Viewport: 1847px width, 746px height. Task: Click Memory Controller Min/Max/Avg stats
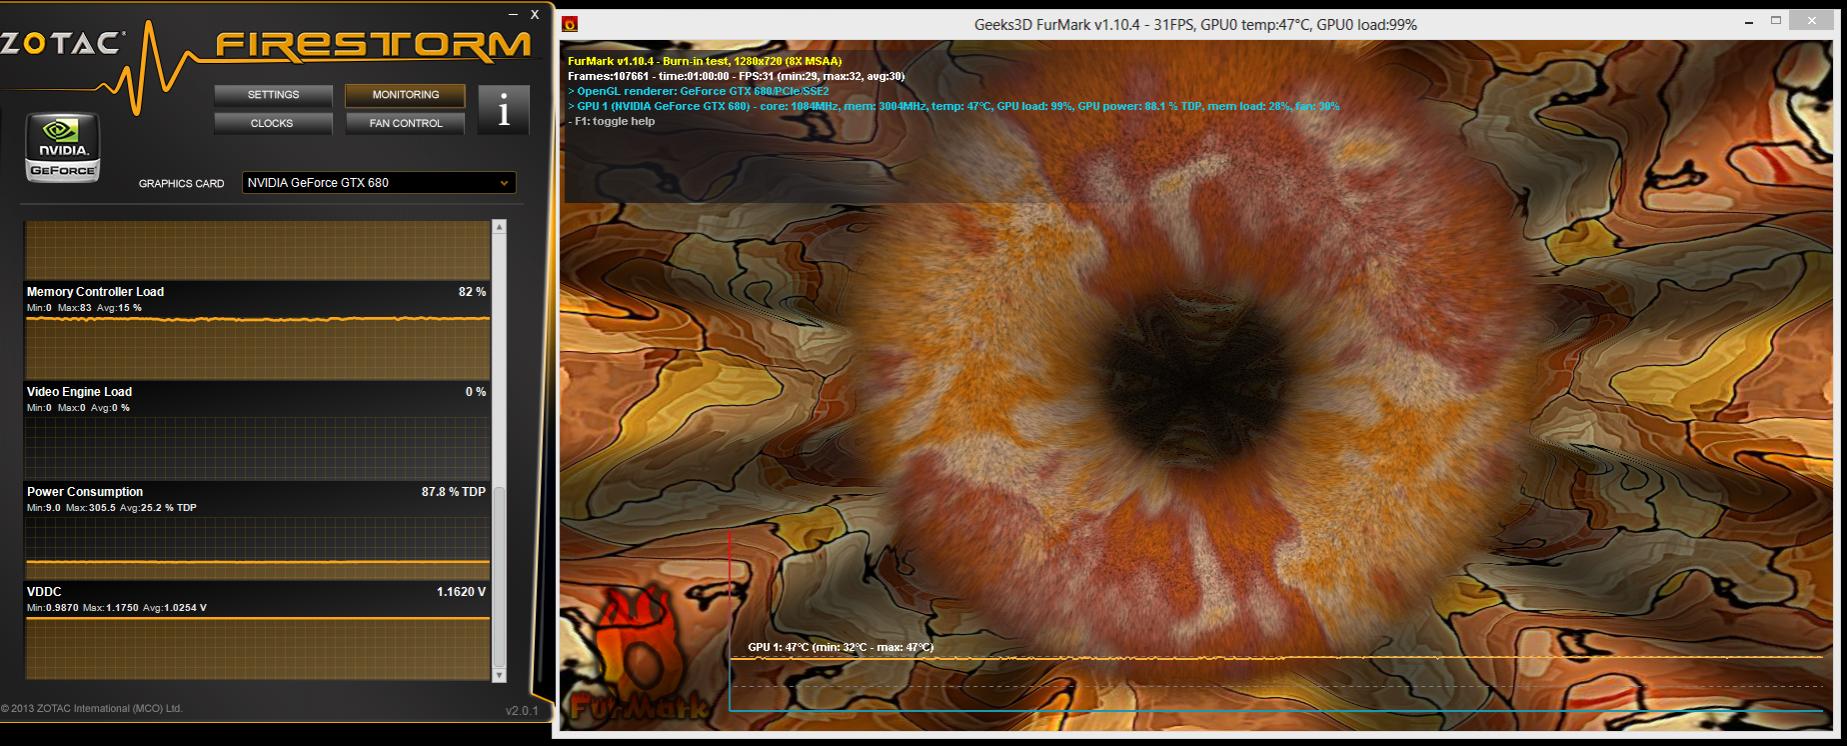[84, 308]
